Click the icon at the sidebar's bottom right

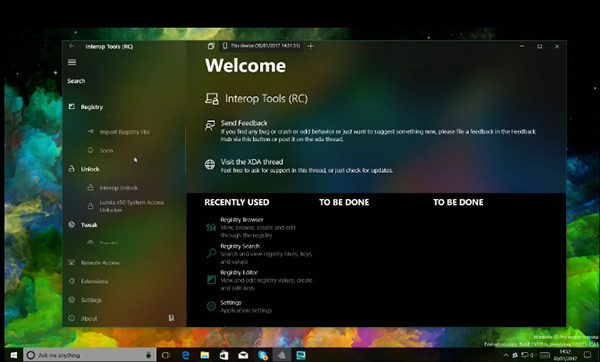[x=171, y=318]
